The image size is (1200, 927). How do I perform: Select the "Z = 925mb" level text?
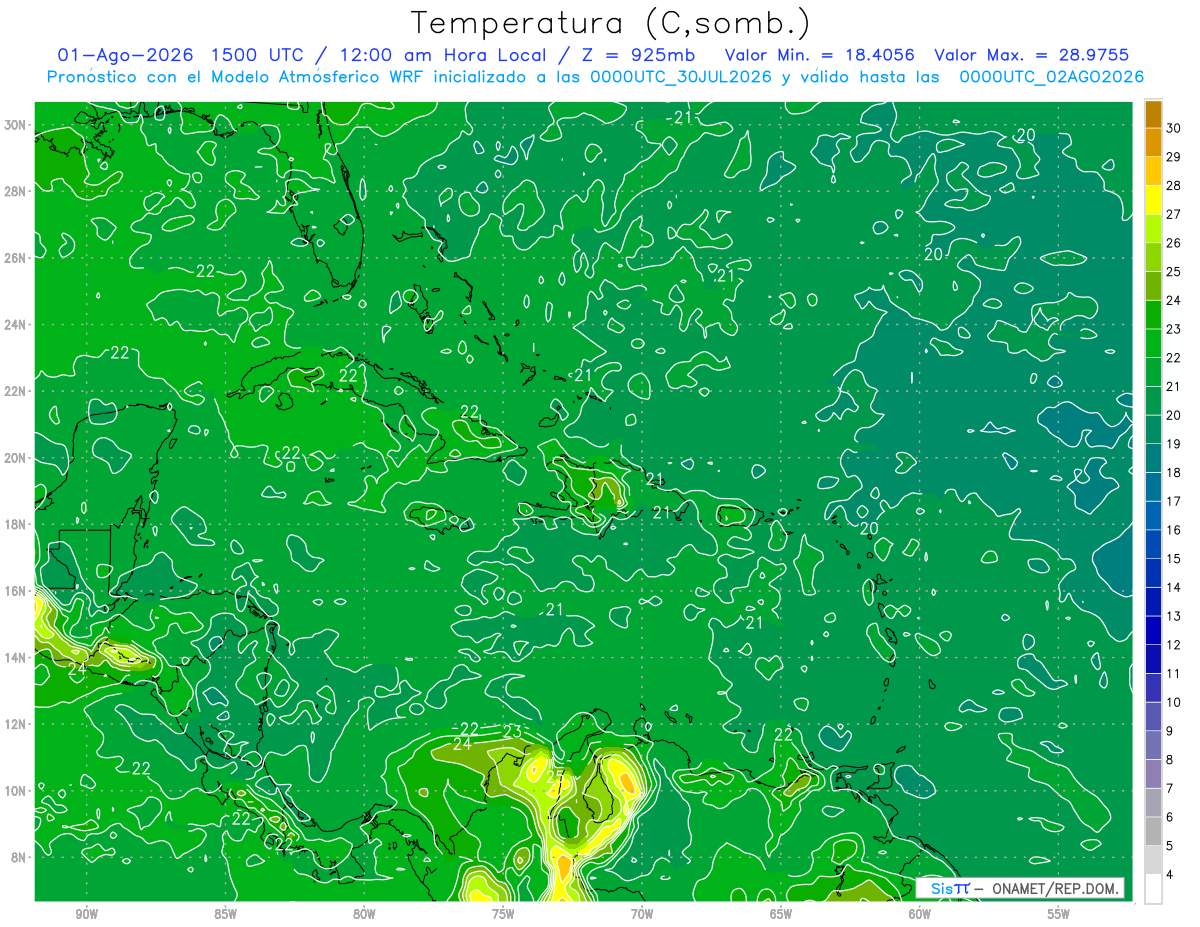641,55
